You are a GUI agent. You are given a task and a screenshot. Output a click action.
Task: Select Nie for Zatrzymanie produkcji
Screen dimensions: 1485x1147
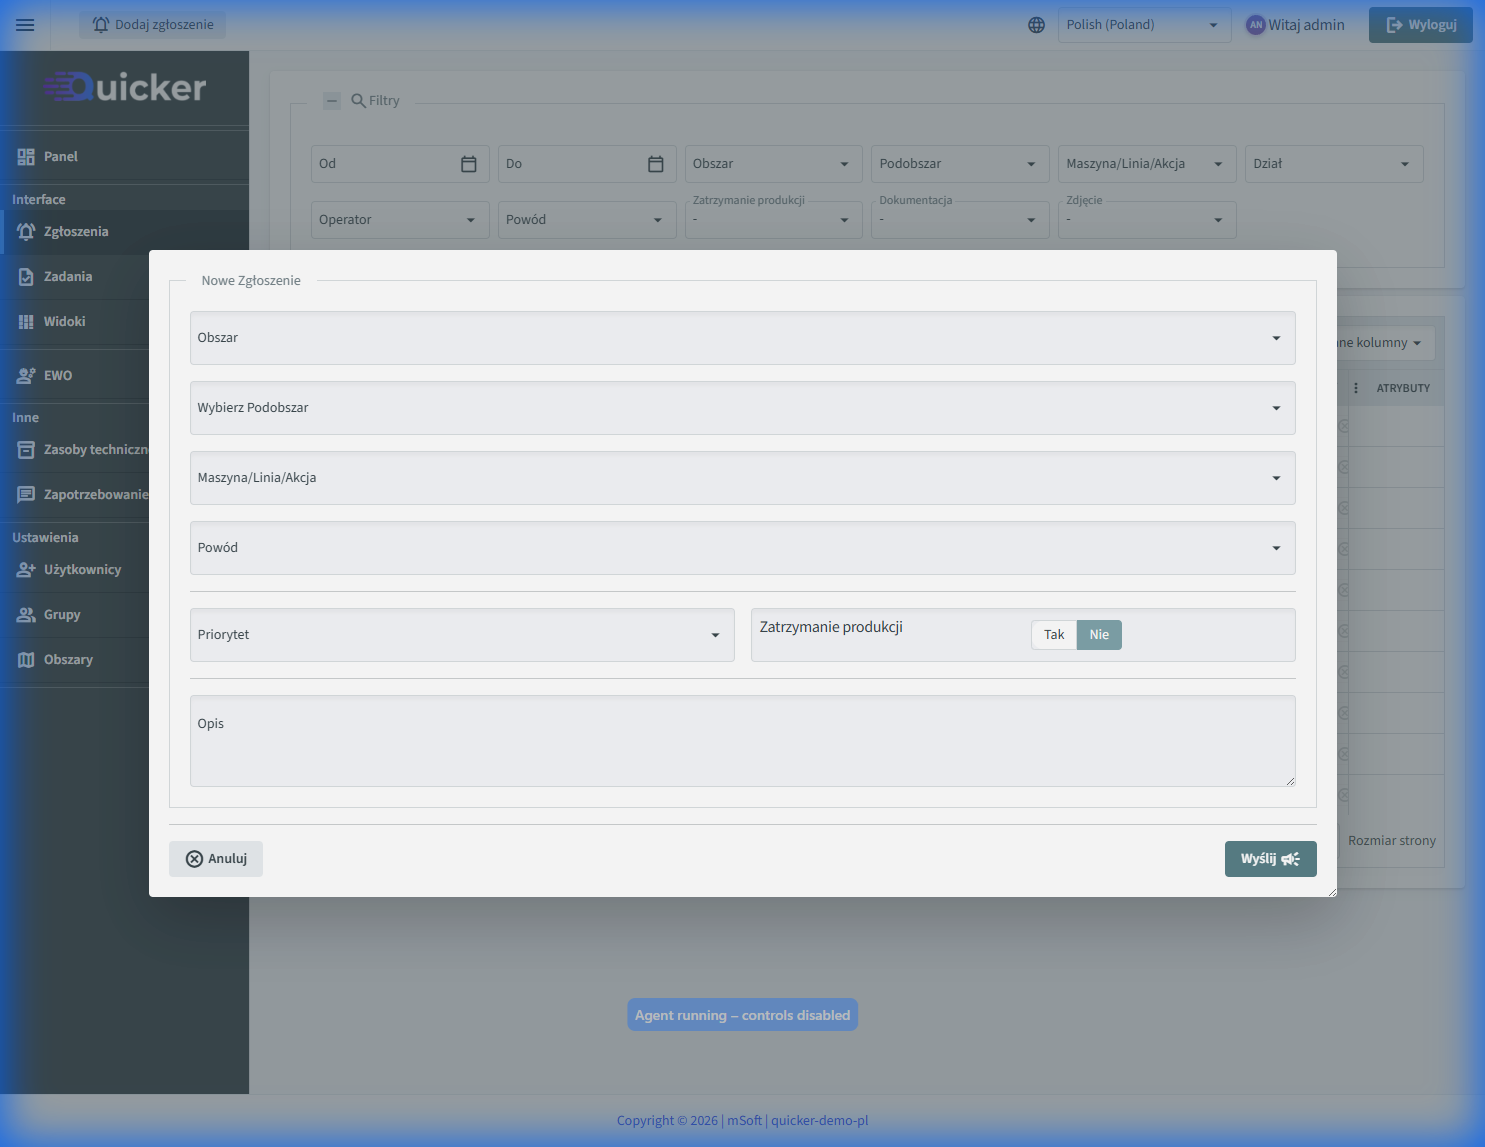coord(1099,635)
